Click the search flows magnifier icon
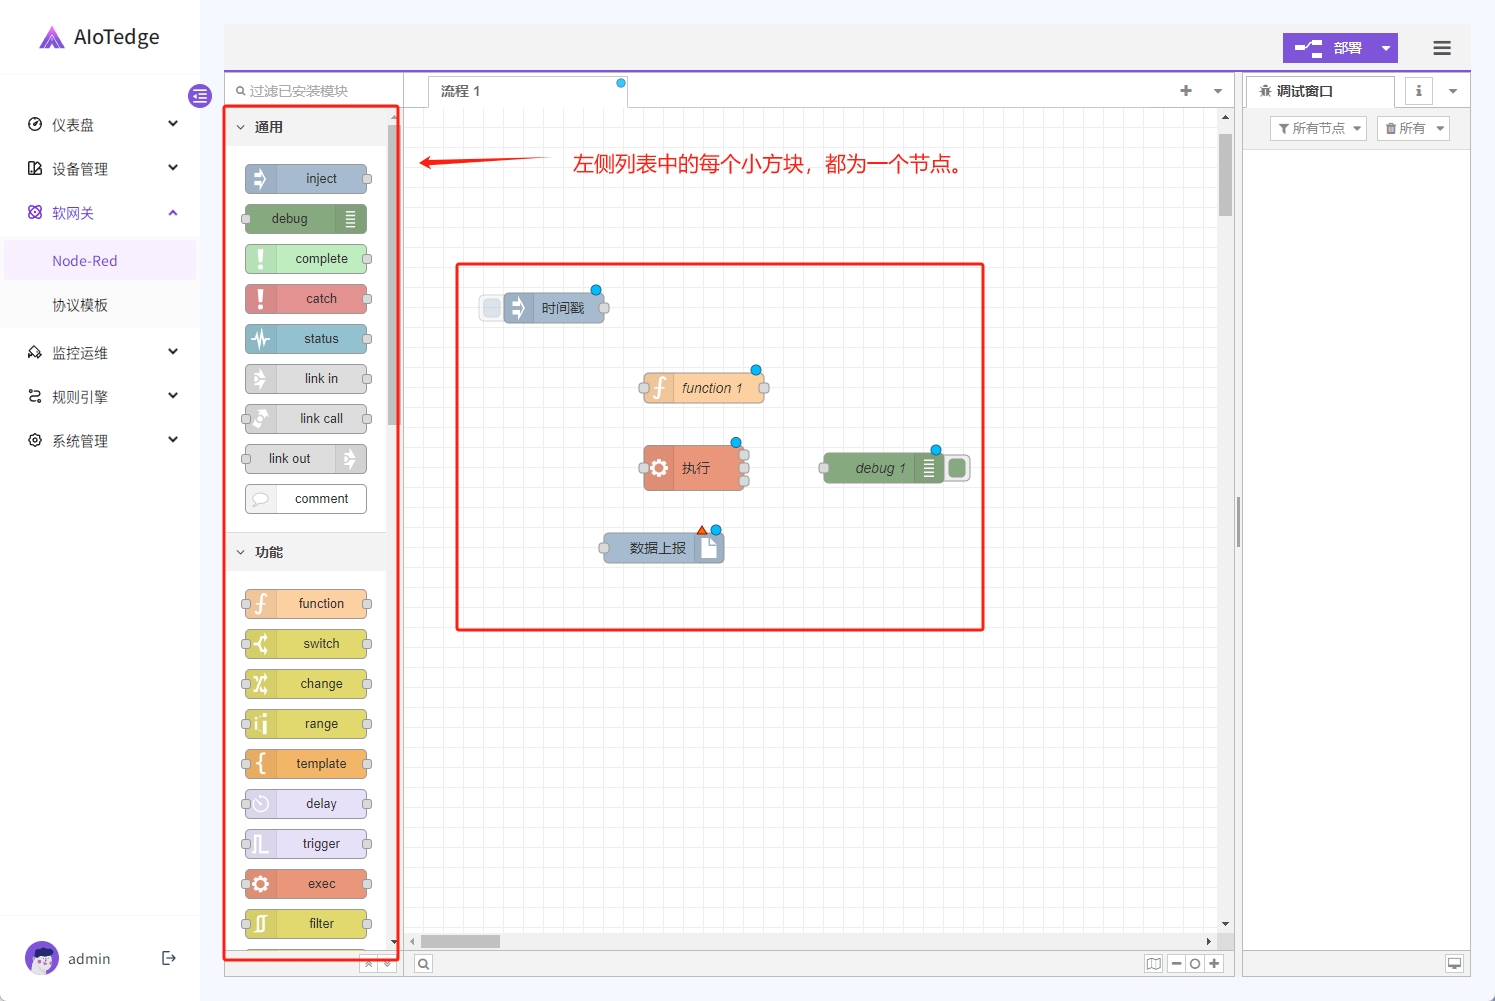Image resolution: width=1495 pixels, height=1001 pixels. 424,964
